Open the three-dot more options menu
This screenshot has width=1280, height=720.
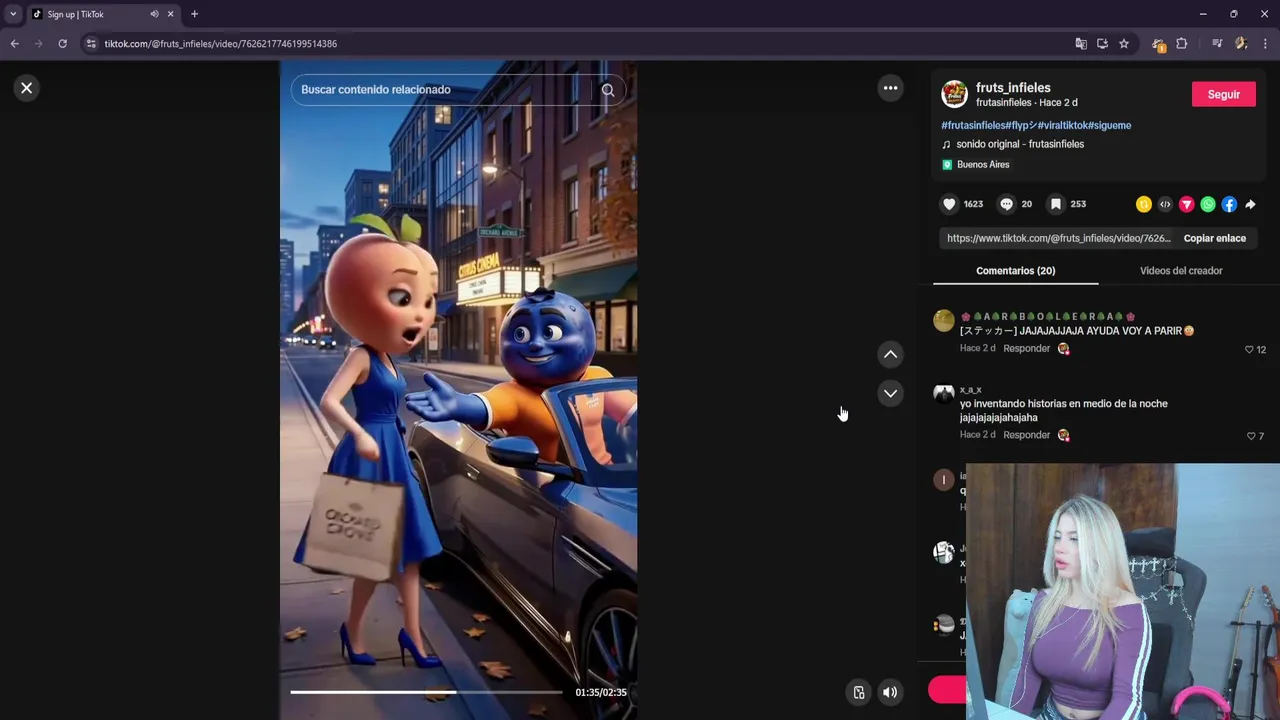pyautogui.click(x=890, y=88)
